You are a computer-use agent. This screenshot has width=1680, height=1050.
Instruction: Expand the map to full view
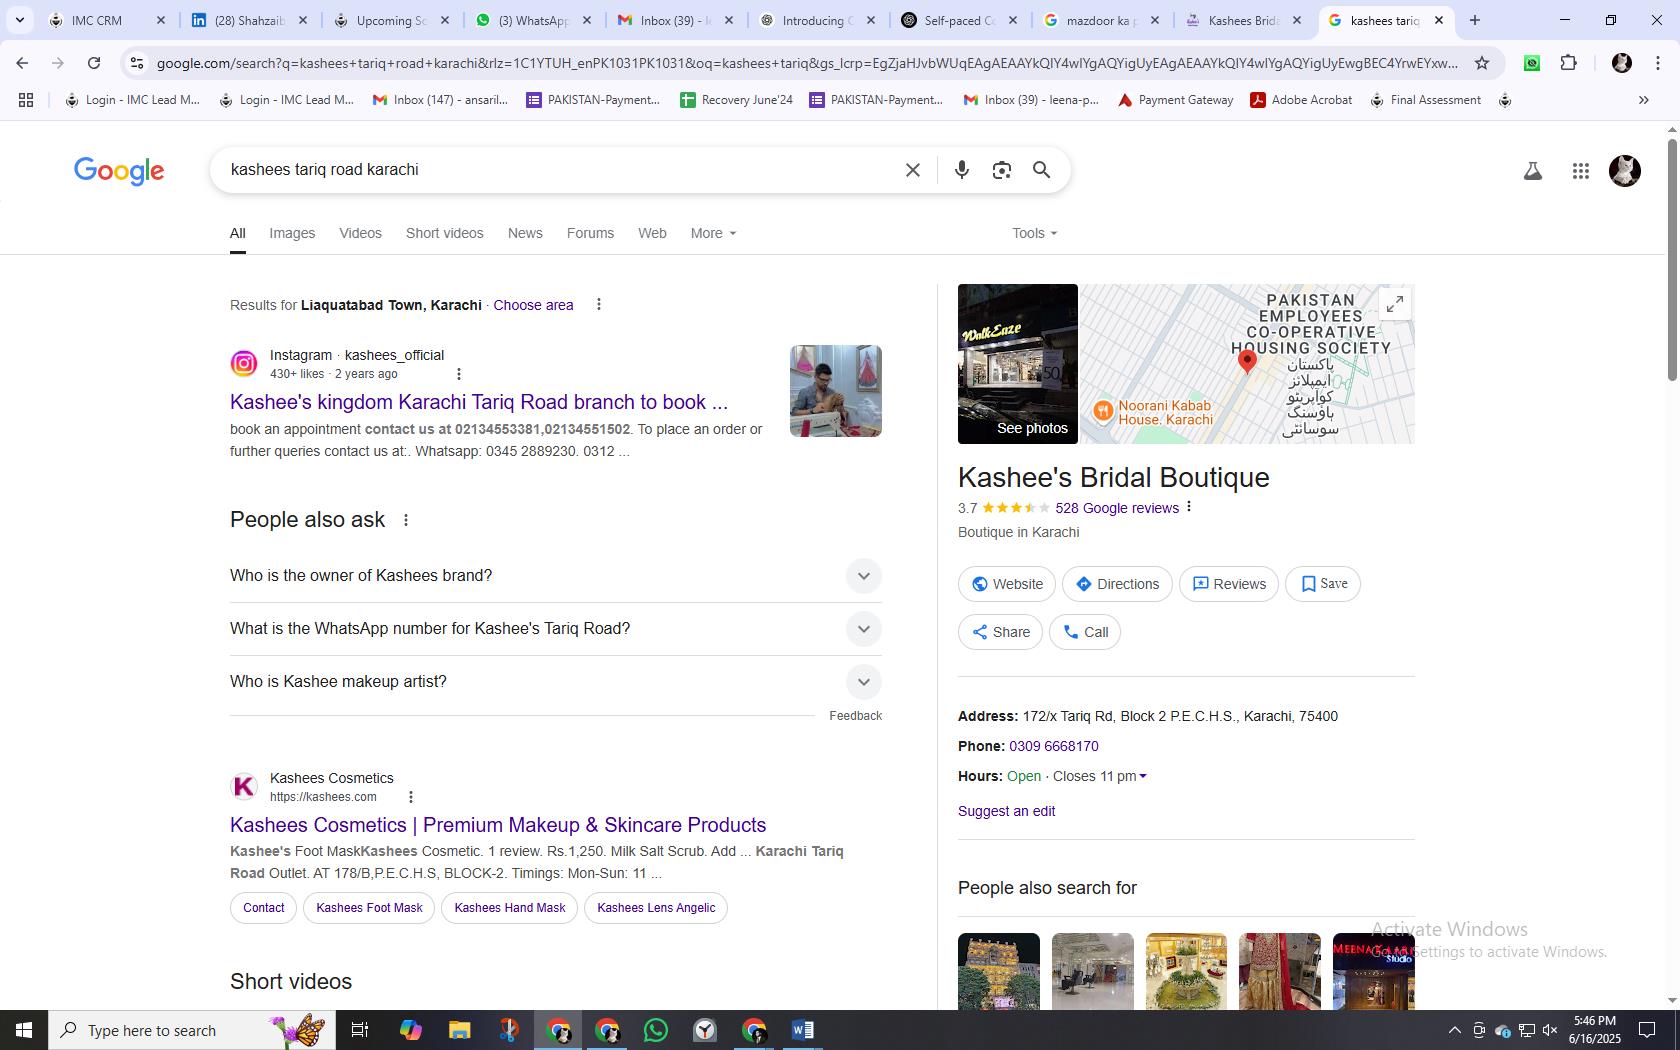(x=1395, y=303)
